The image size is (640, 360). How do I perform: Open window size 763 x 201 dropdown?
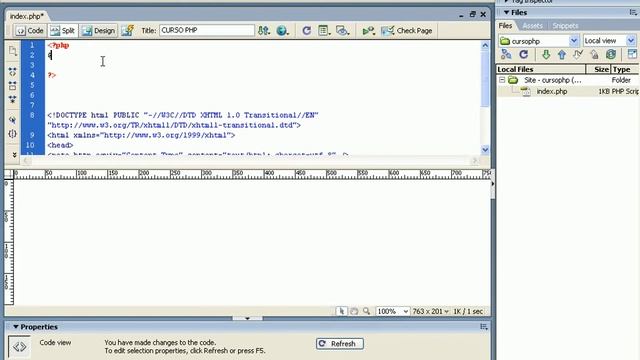pyautogui.click(x=430, y=311)
